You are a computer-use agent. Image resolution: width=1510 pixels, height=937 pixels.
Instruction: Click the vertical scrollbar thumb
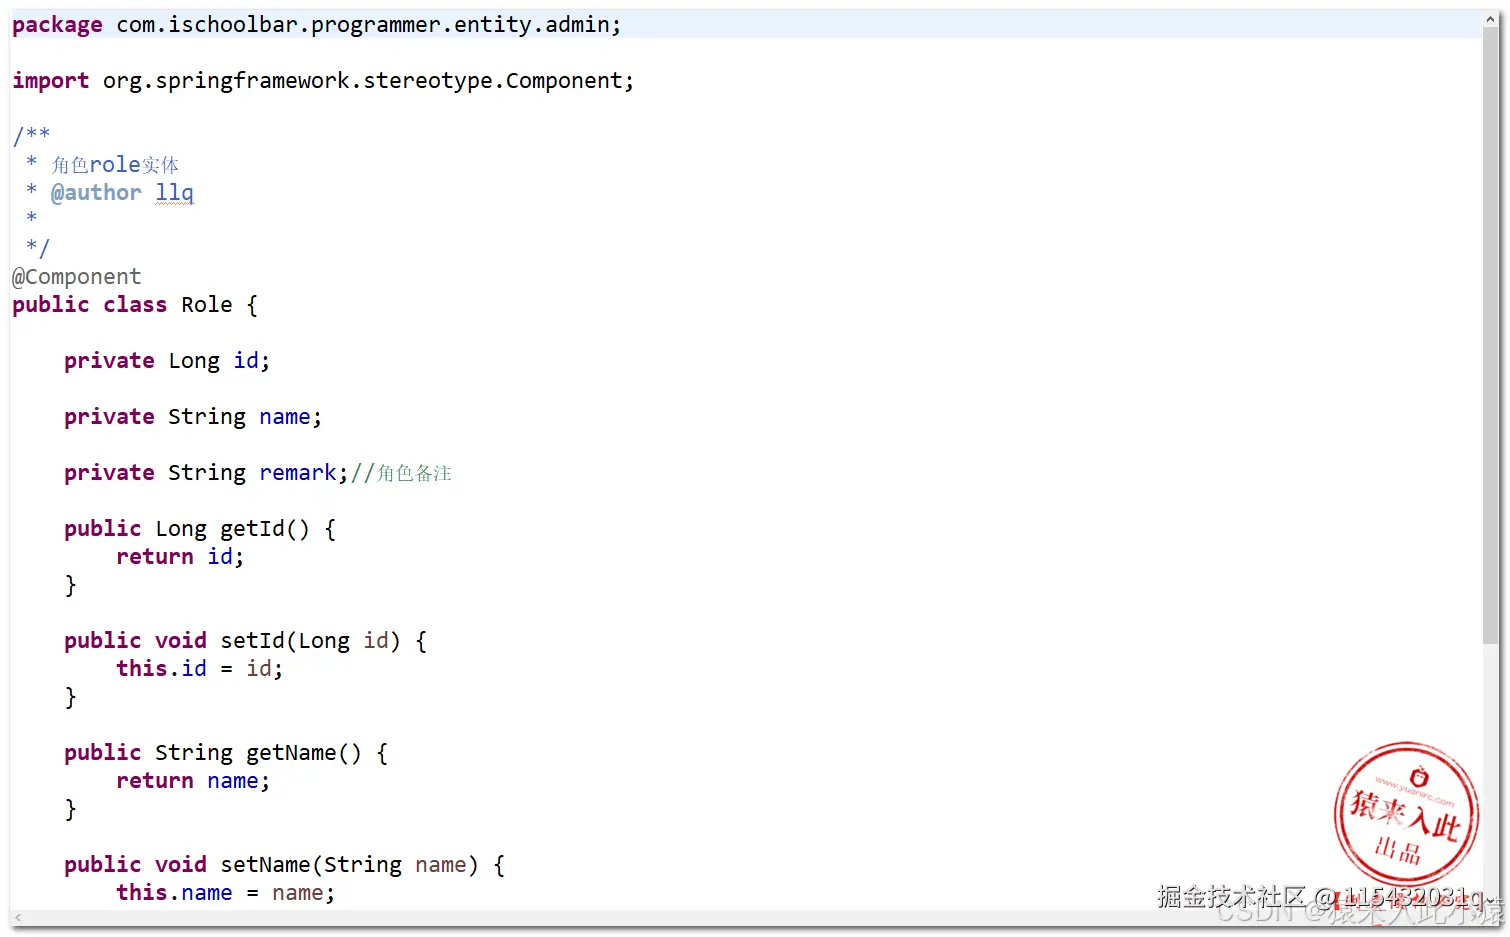[1491, 335]
